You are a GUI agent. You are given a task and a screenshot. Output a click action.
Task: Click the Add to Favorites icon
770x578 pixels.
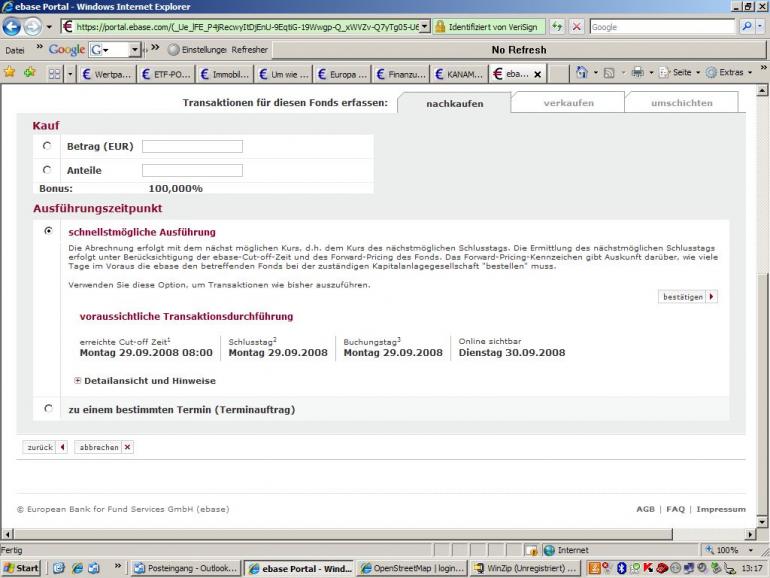click(x=29, y=73)
